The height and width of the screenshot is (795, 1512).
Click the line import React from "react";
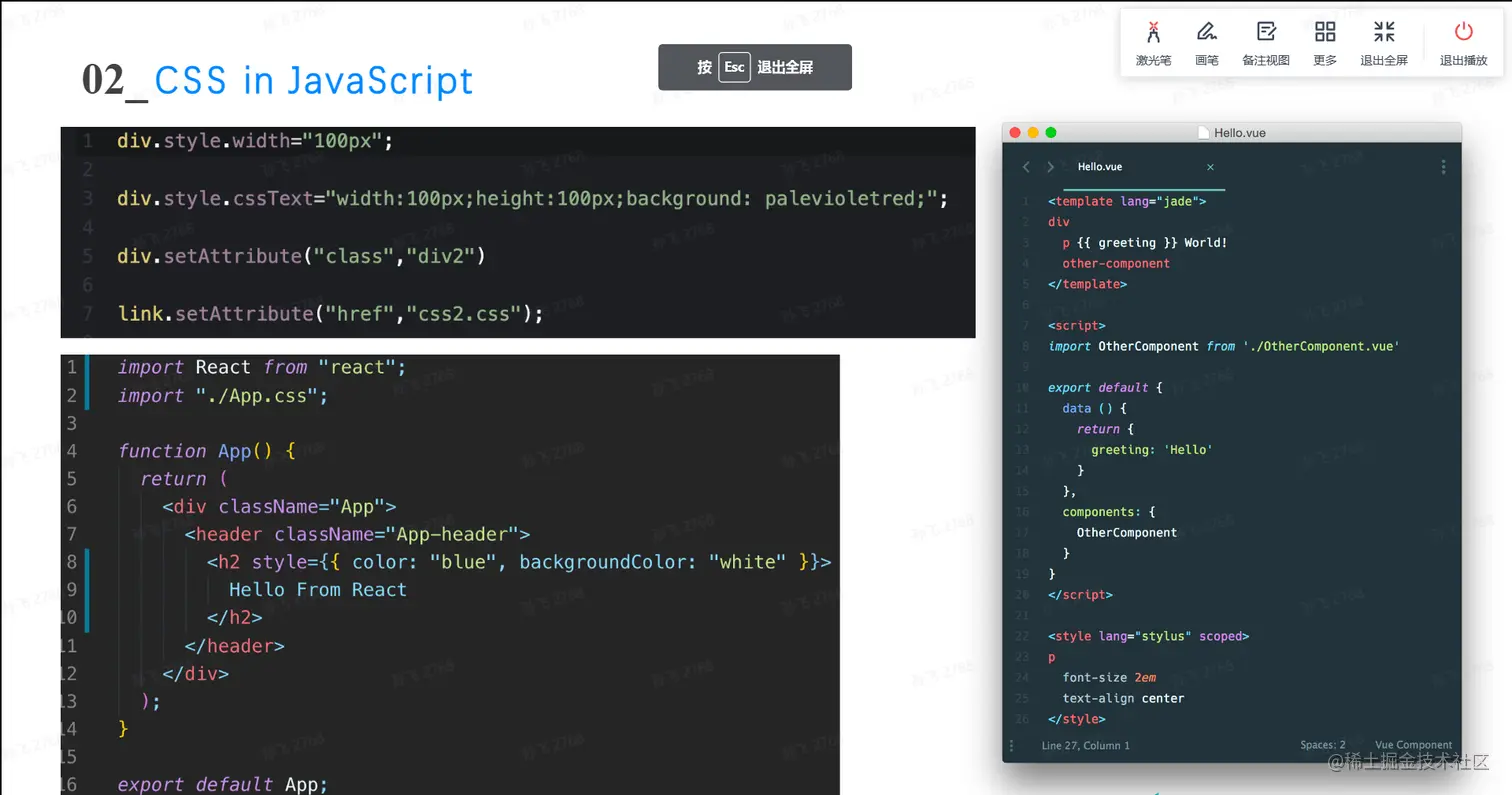coord(262,367)
